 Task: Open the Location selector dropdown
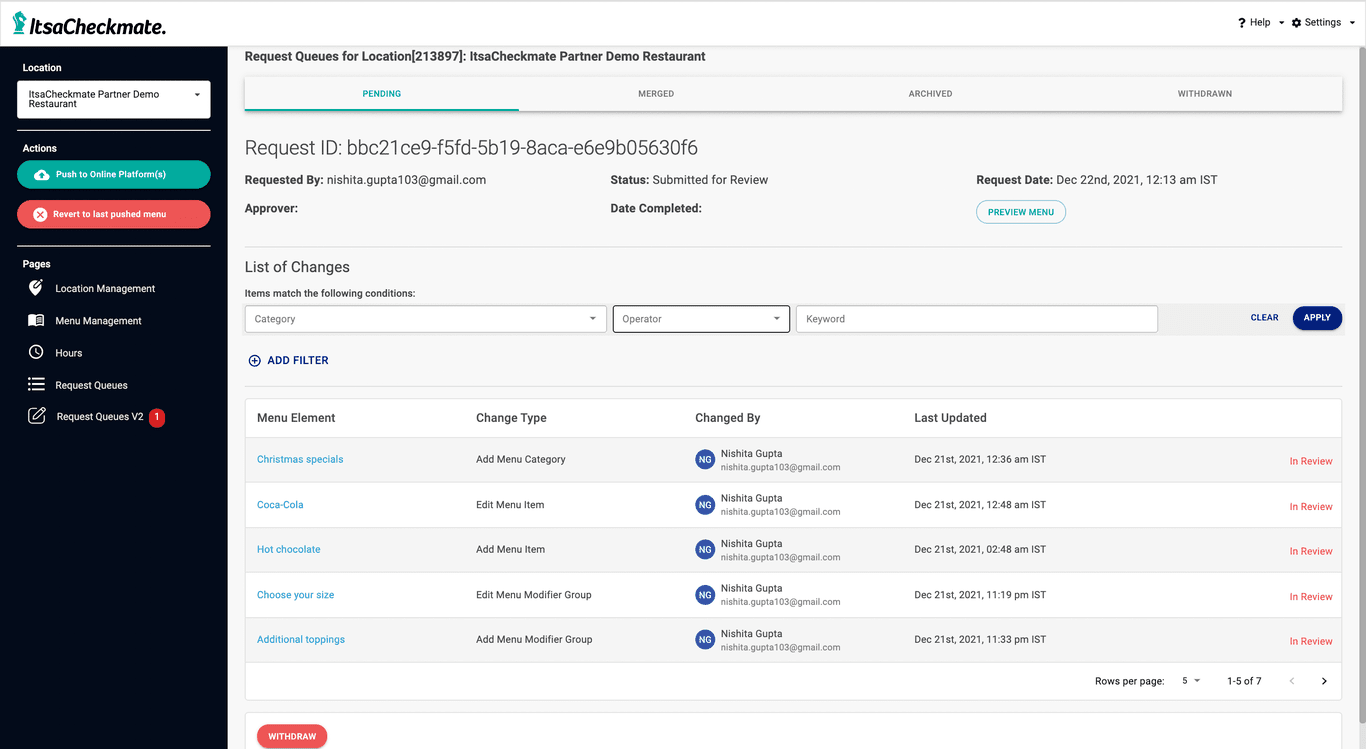114,99
